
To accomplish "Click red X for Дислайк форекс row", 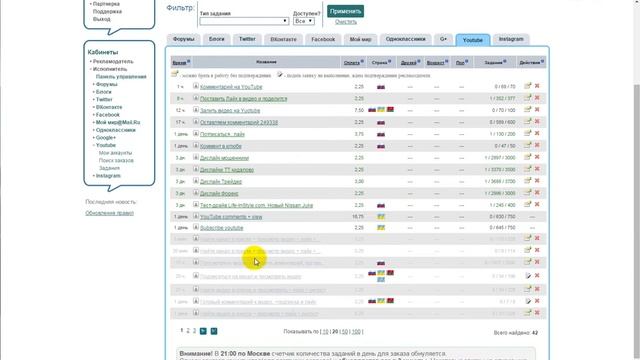I will coord(537,192).
